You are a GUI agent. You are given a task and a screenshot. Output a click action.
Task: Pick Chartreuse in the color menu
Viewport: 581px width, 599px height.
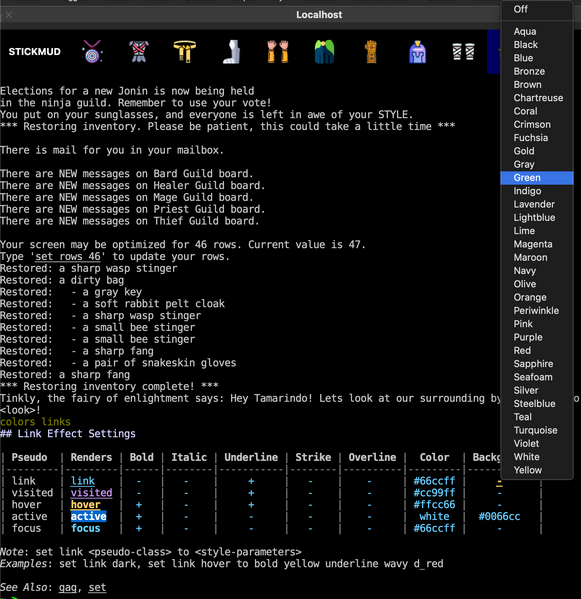pos(537,98)
